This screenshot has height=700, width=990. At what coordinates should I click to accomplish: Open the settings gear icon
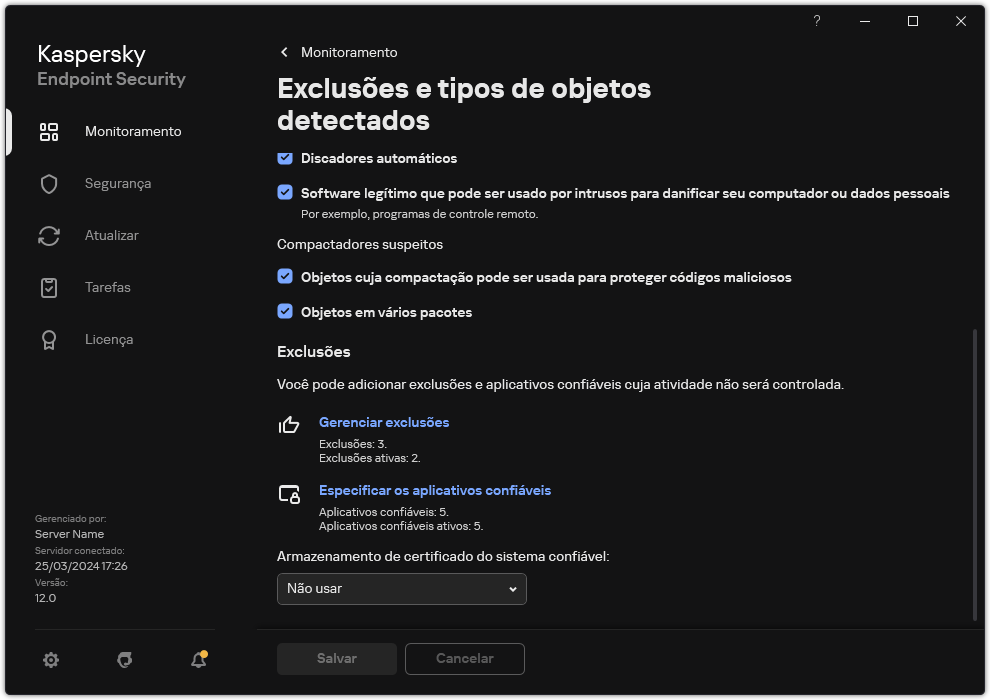(50, 660)
